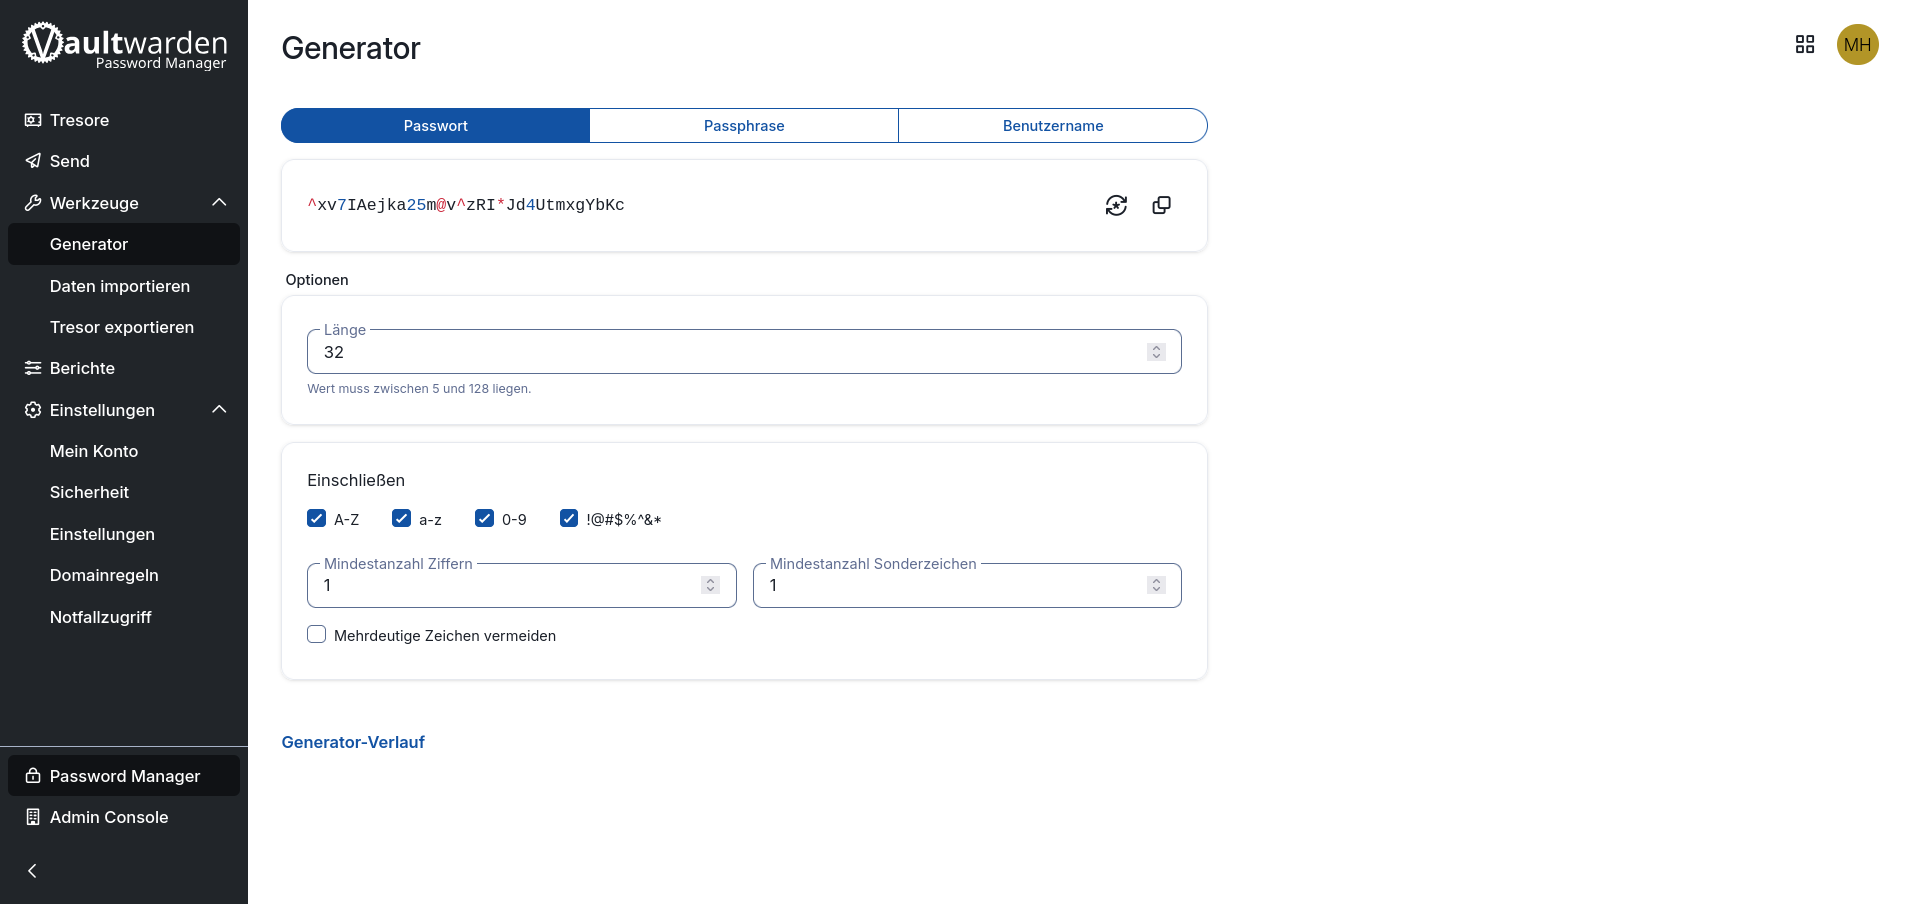The image size is (1913, 904).
Task: Switch to the Benutzername tab
Action: click(1052, 126)
